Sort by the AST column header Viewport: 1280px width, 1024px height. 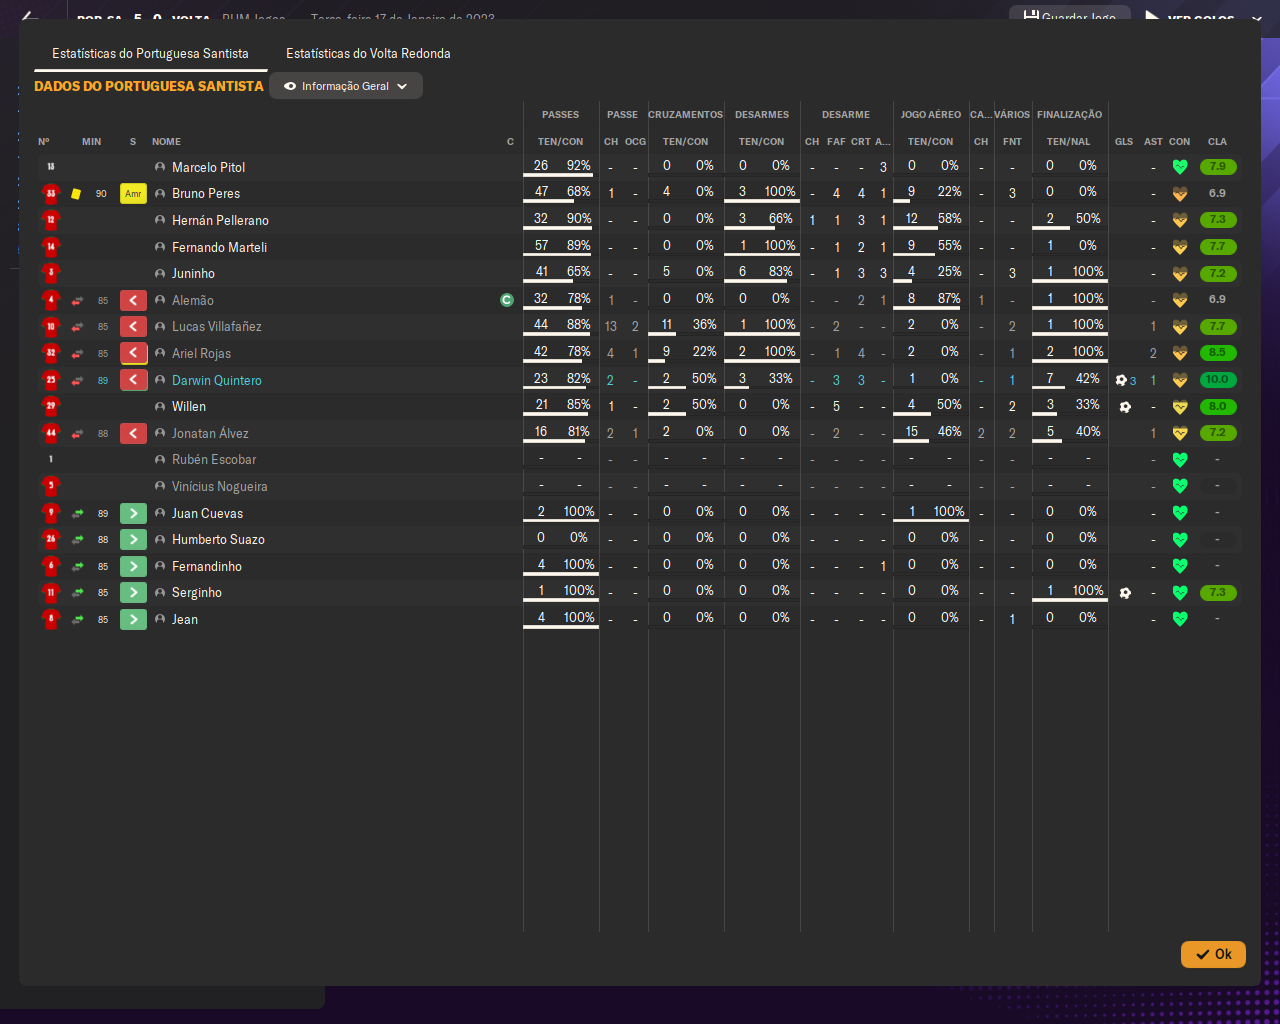(x=1153, y=142)
